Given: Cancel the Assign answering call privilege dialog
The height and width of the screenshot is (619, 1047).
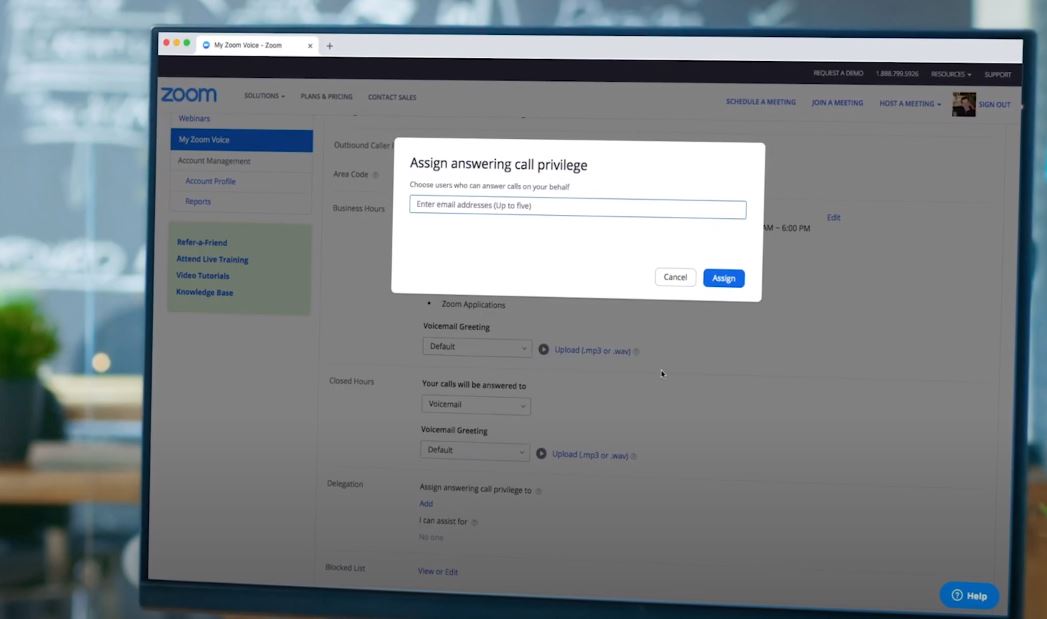Looking at the screenshot, I should pos(675,277).
